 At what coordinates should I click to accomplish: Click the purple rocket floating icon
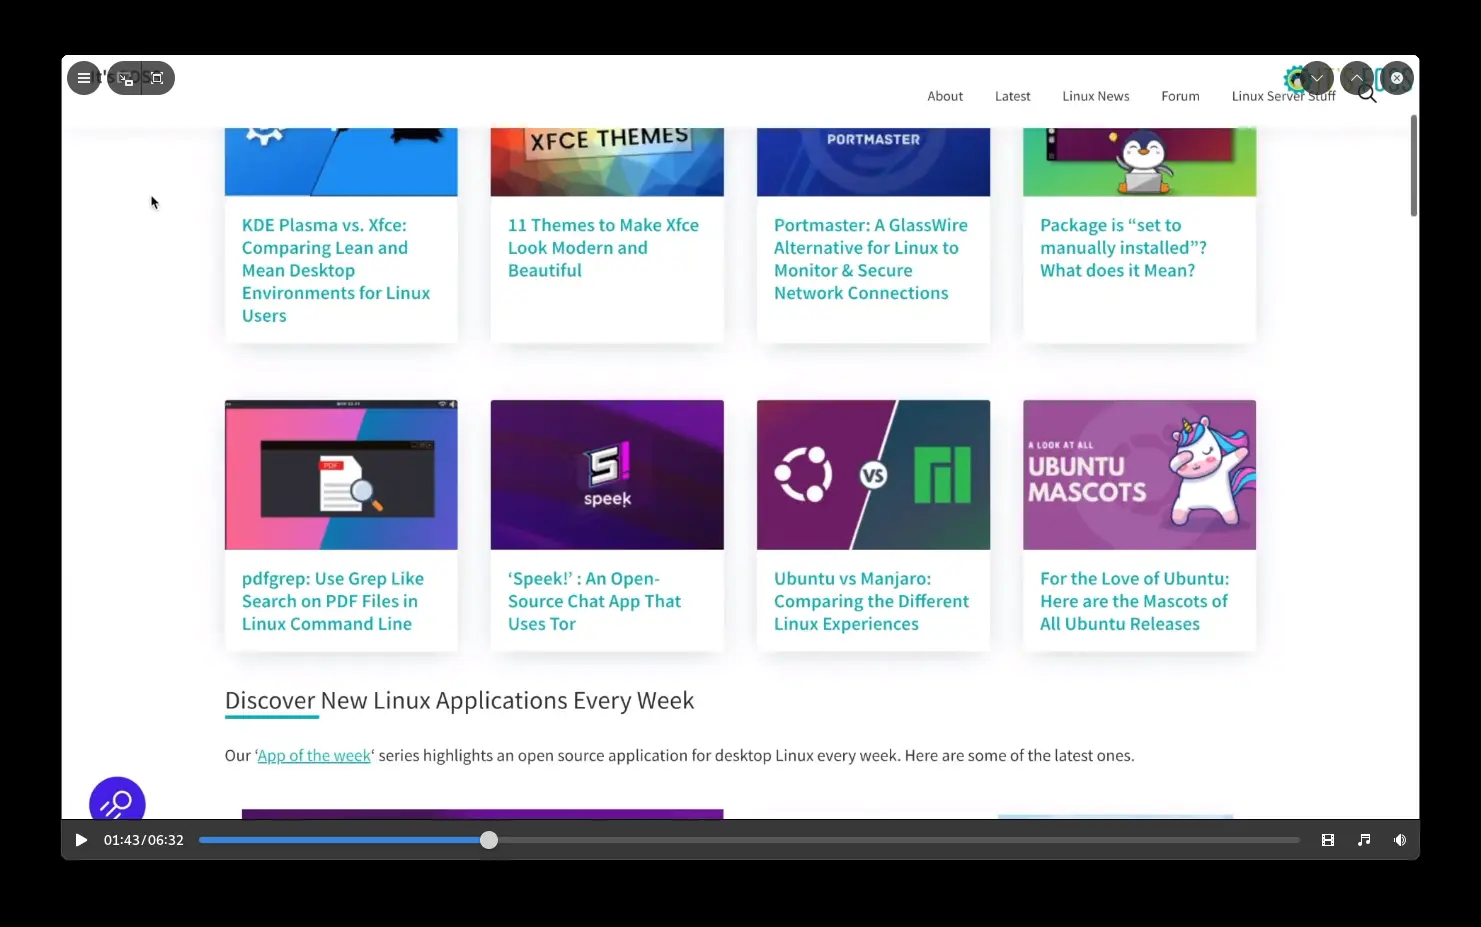point(117,801)
